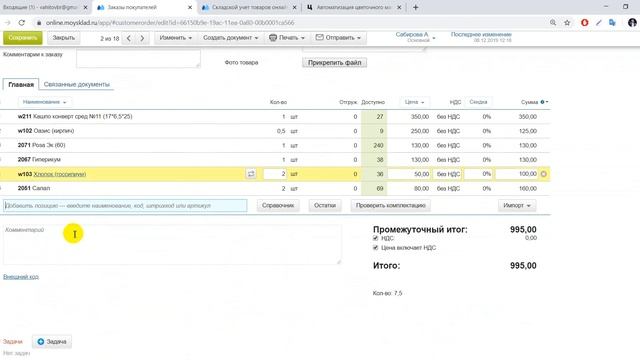The height and width of the screenshot is (360, 640).
Task: Click the Последнее изменение link
Action: click(x=481, y=35)
